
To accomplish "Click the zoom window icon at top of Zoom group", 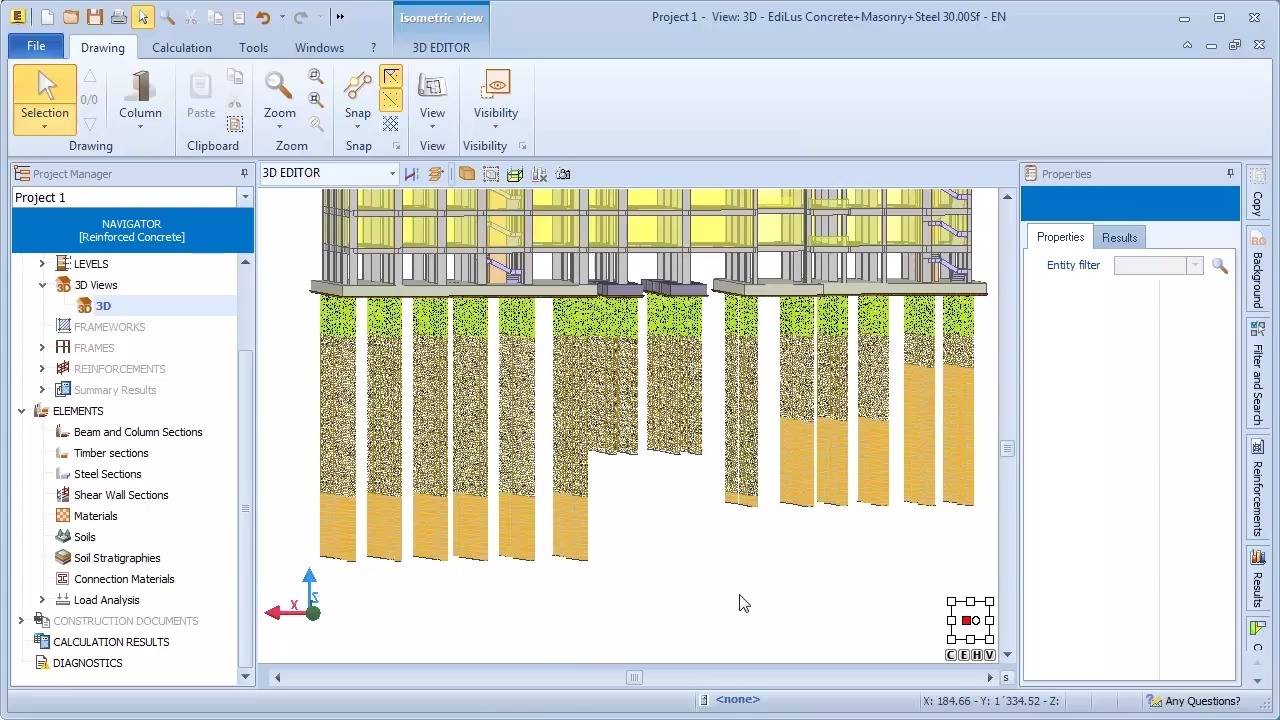I will (x=316, y=76).
